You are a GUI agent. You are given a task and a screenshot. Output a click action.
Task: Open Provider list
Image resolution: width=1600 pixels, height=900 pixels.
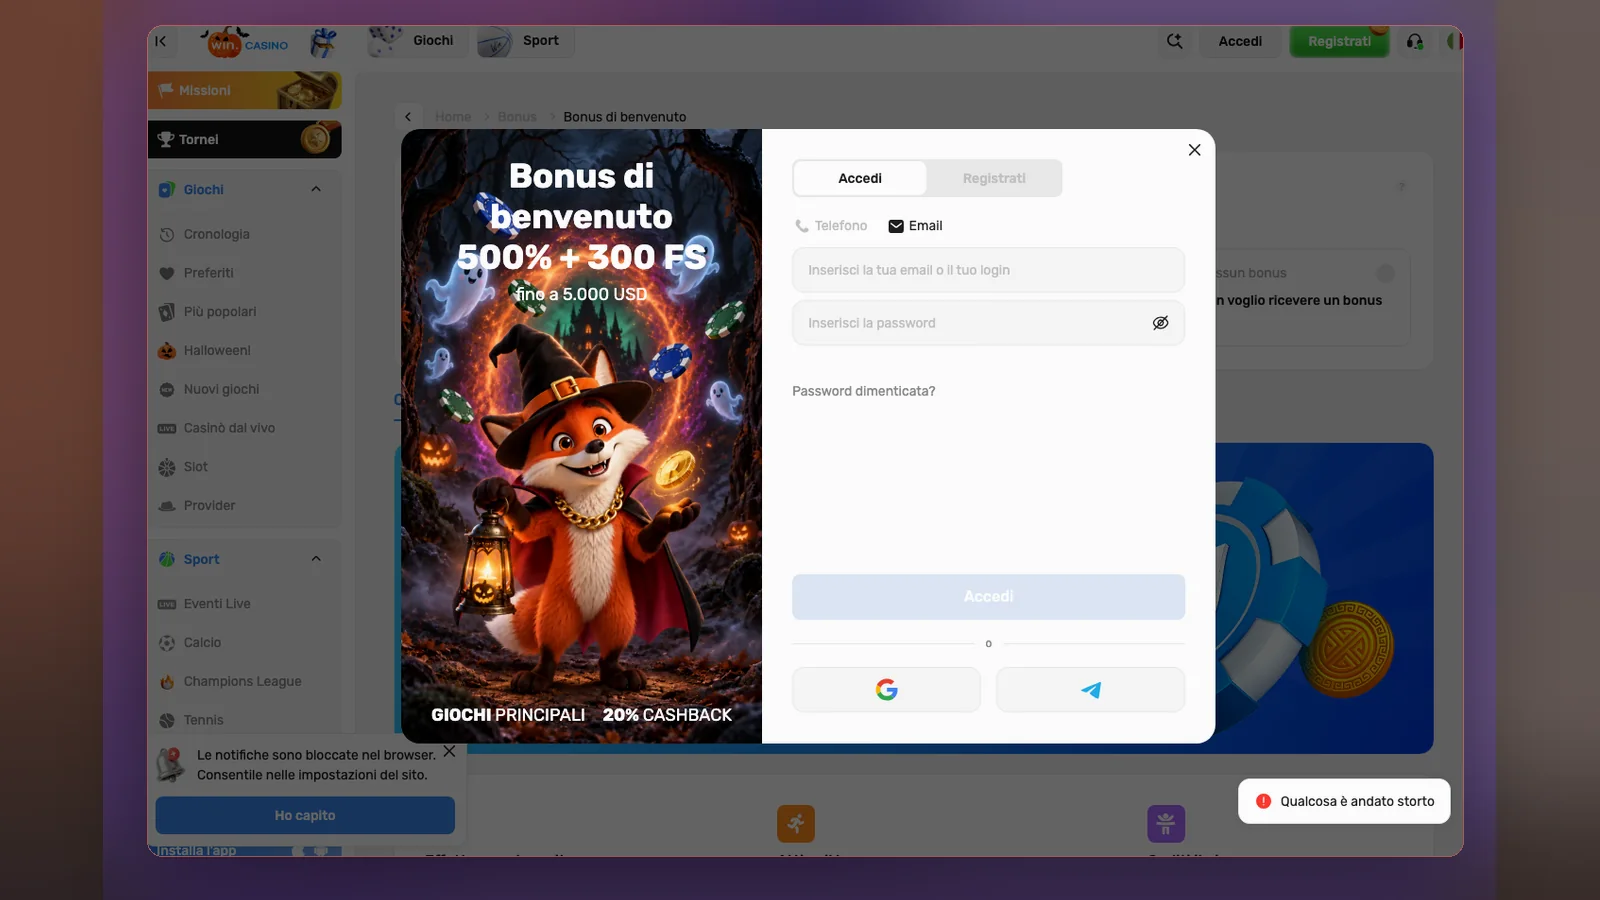coord(210,506)
